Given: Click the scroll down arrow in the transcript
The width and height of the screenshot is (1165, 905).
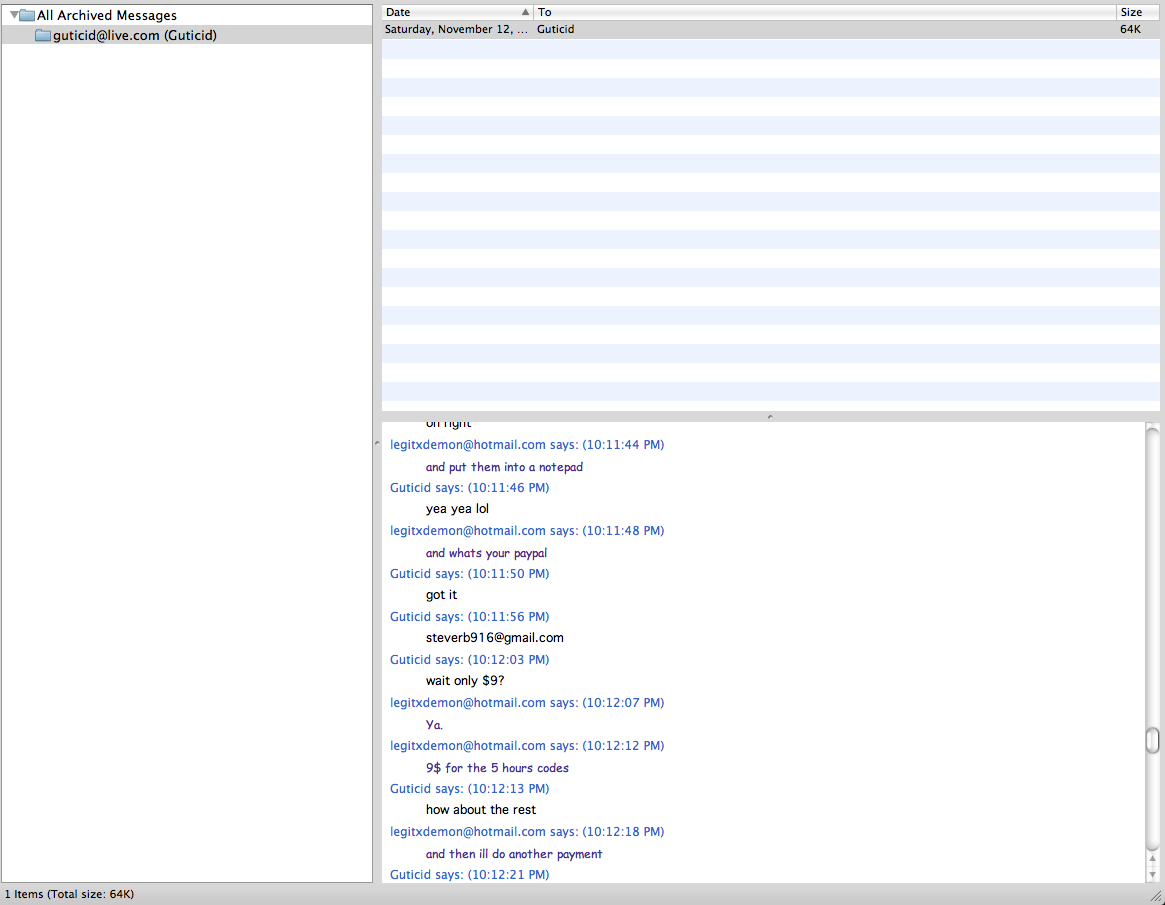Looking at the screenshot, I should [x=1152, y=875].
